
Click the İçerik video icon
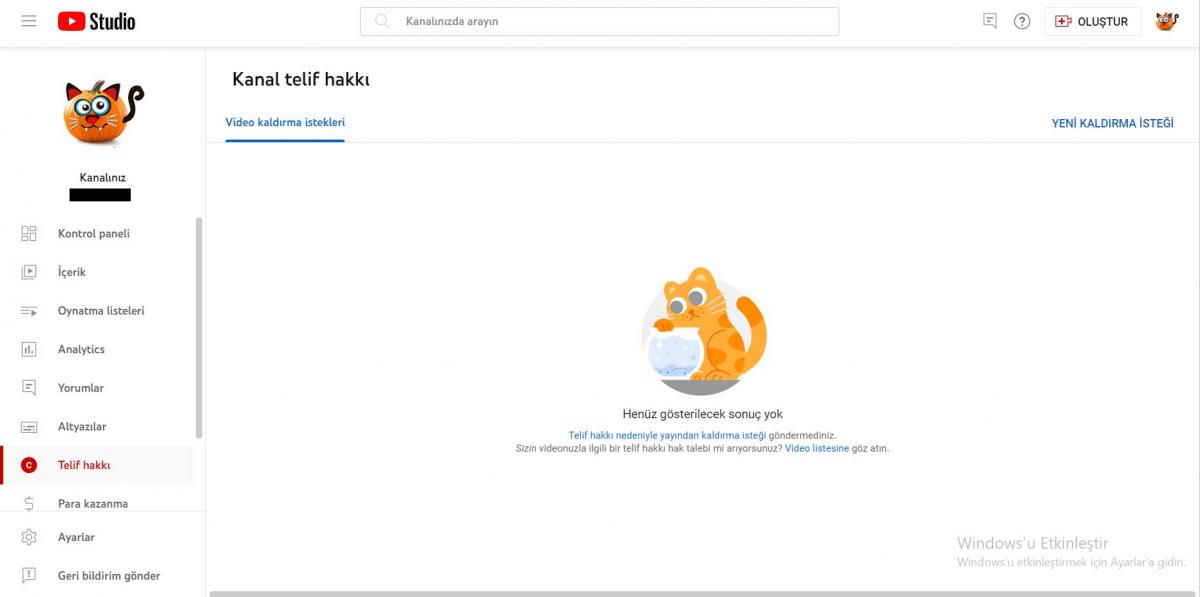pos(29,272)
